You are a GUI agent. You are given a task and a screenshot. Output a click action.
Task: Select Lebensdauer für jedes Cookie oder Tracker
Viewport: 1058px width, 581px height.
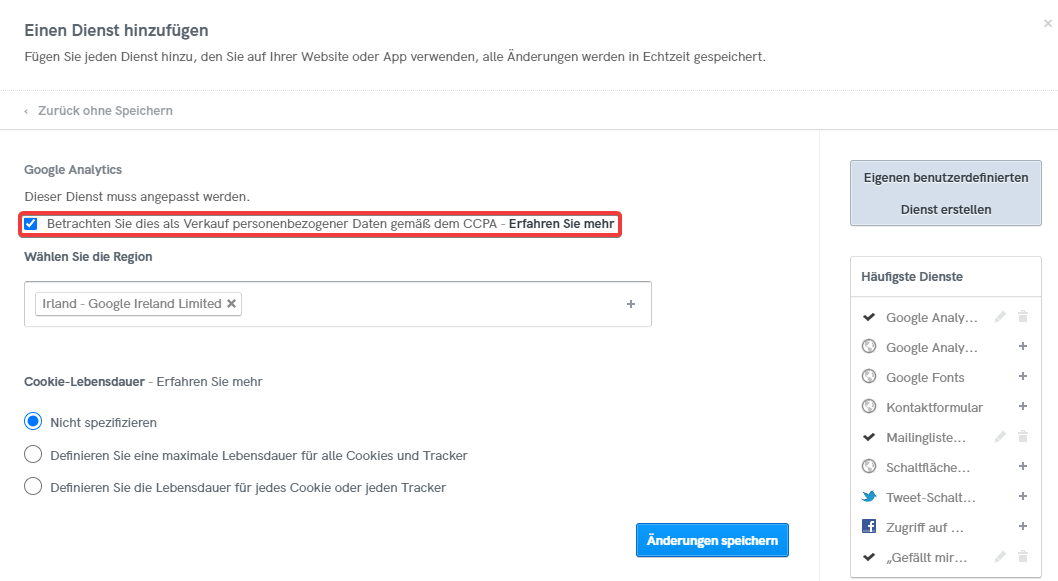pos(33,488)
